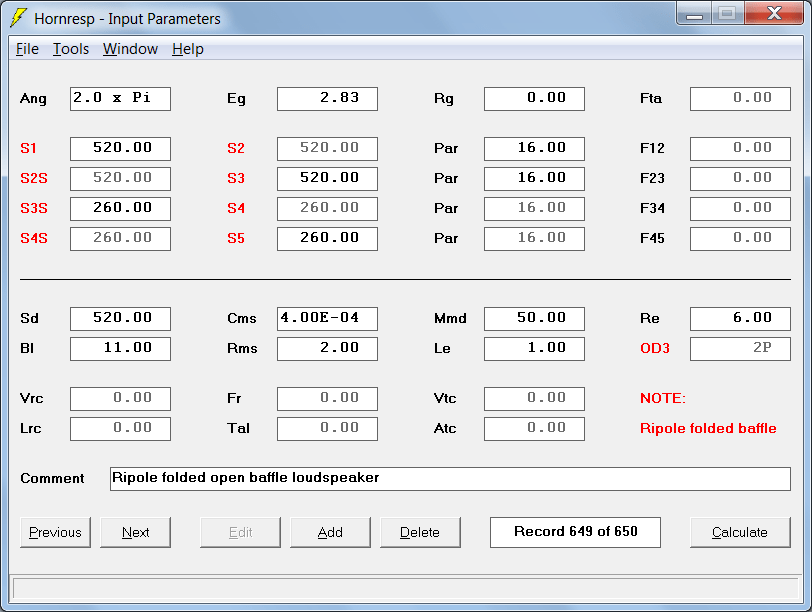Click the OD3 field showing 2P
The width and height of the screenshot is (812, 612).
click(x=741, y=348)
